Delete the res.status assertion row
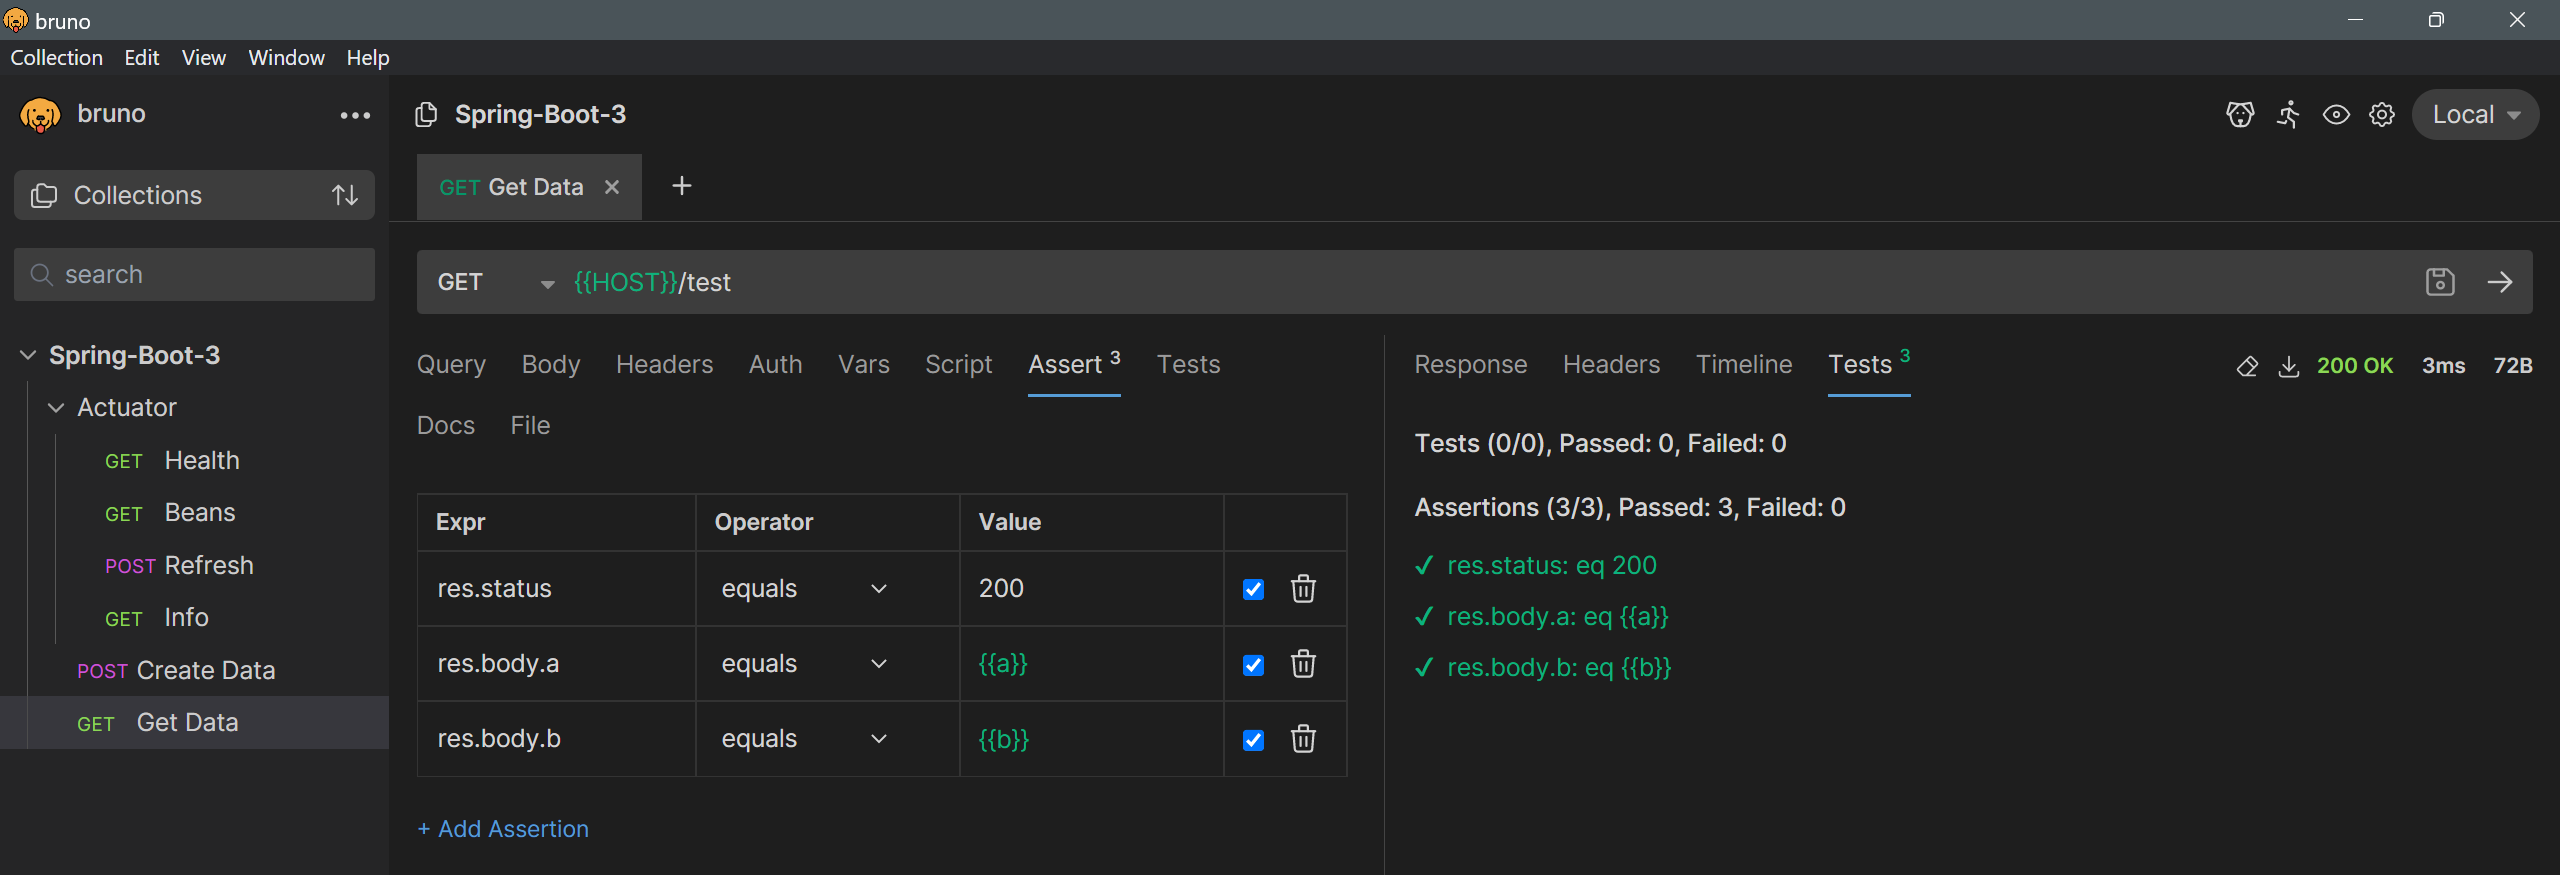 (1303, 588)
